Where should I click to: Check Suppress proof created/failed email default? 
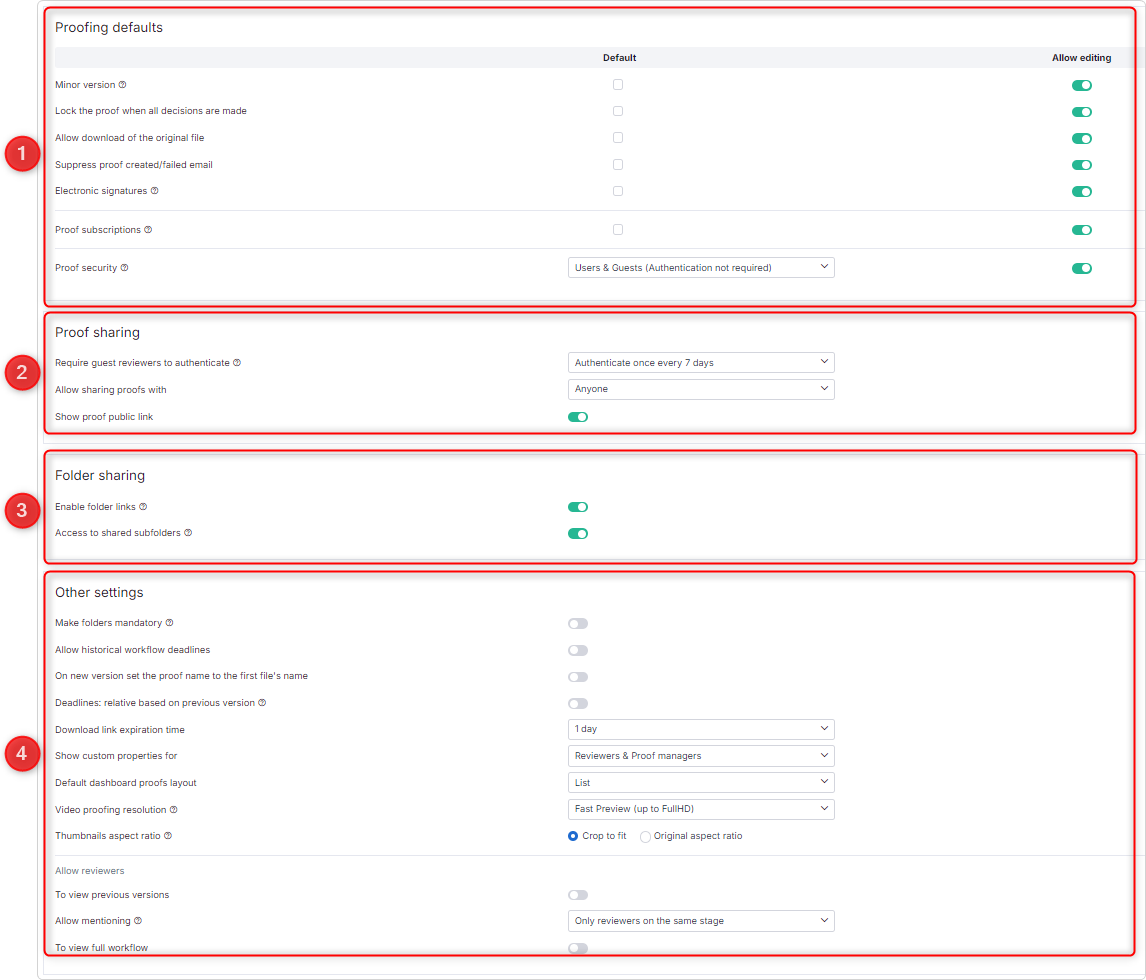(x=618, y=164)
